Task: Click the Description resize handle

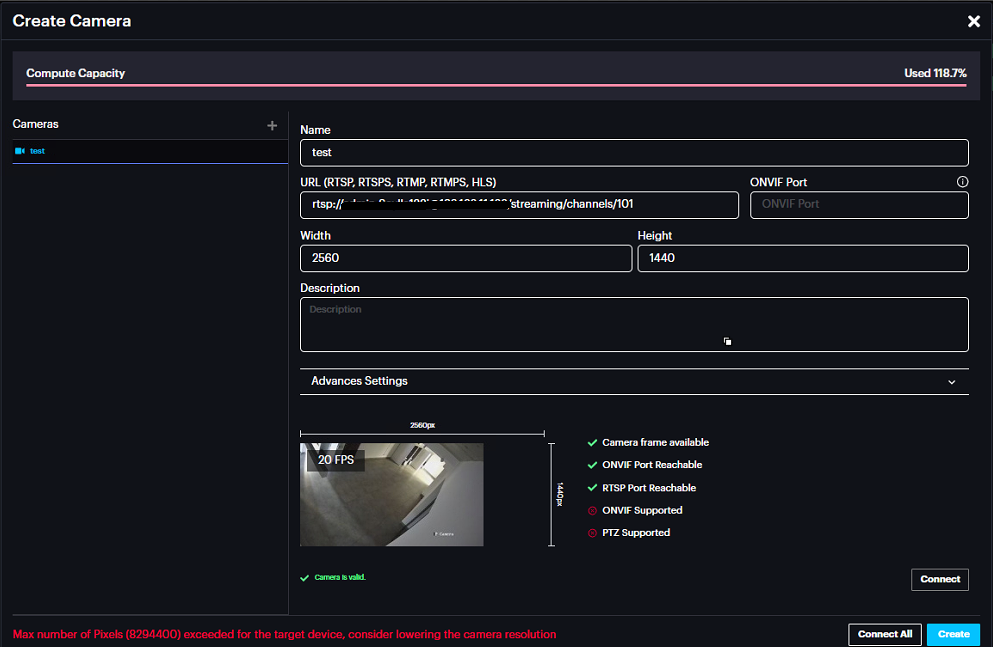Action: click(x=728, y=342)
